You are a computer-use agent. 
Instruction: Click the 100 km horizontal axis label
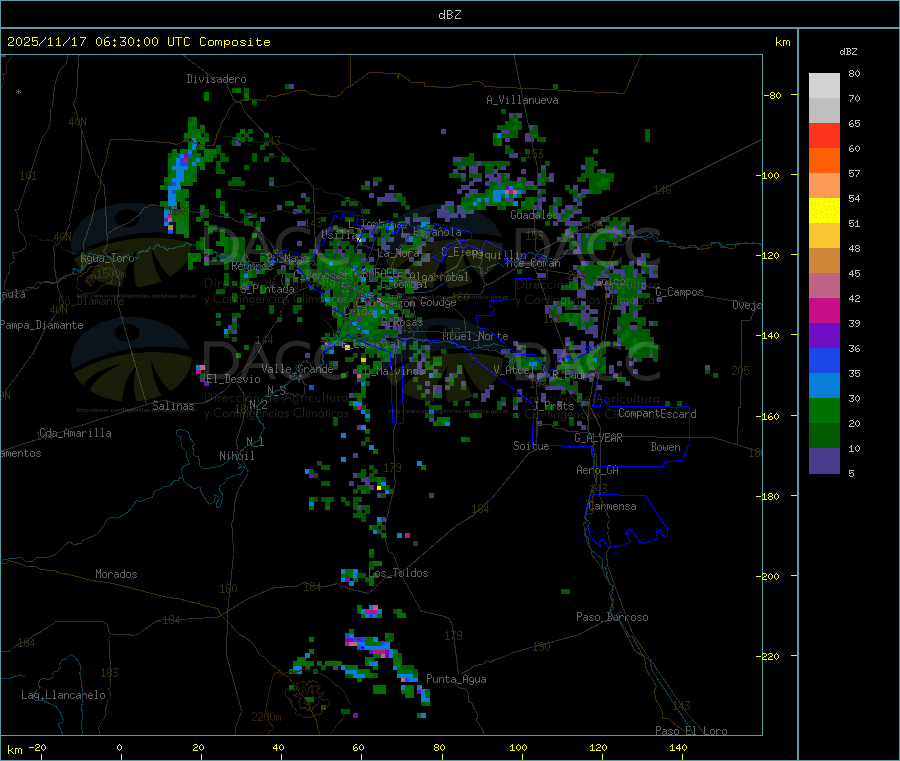pos(518,747)
